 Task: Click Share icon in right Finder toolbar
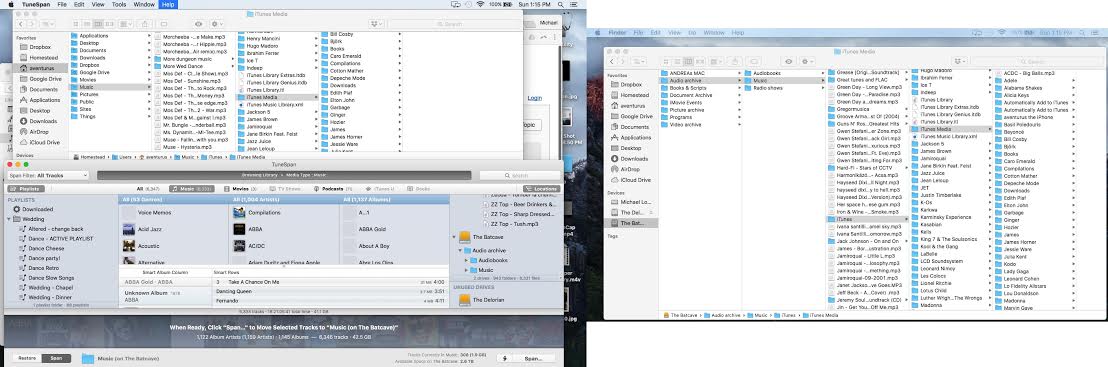pyautogui.click(x=735, y=62)
